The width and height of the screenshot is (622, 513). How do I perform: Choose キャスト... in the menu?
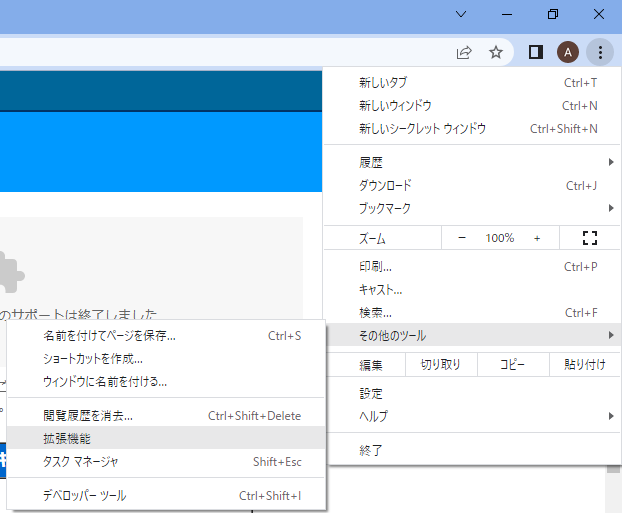pyautogui.click(x=472, y=290)
